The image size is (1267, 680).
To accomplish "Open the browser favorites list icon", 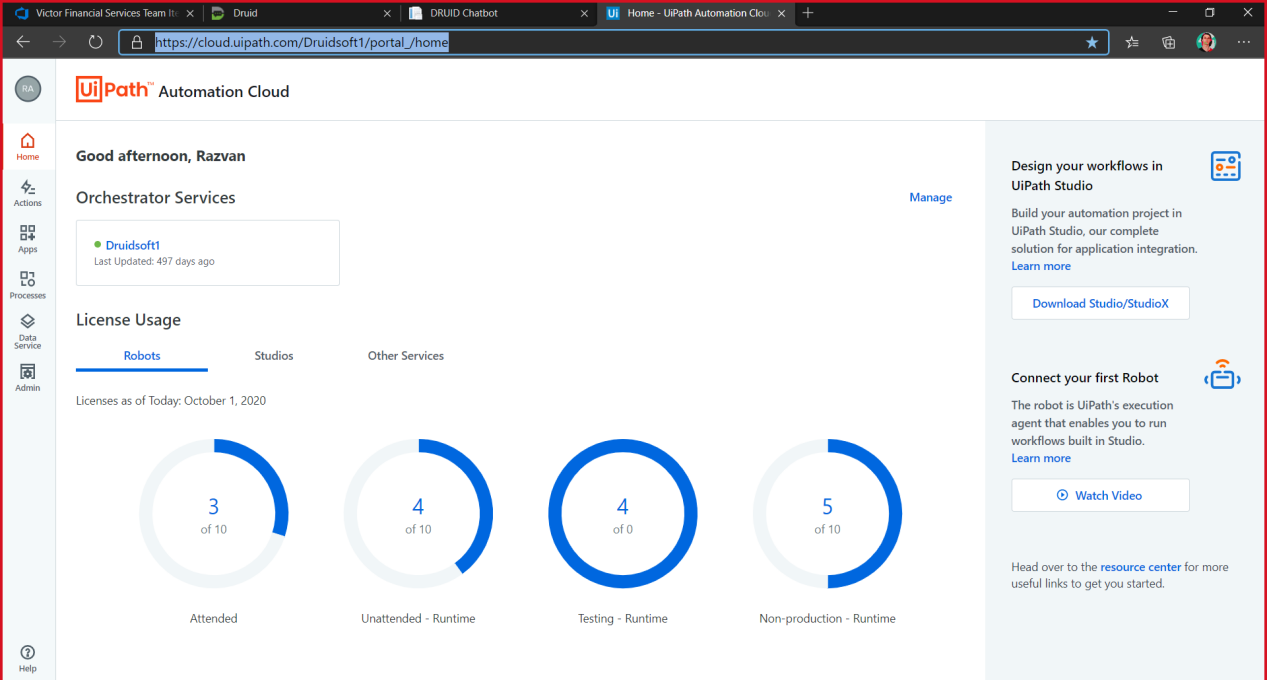I will (1132, 42).
